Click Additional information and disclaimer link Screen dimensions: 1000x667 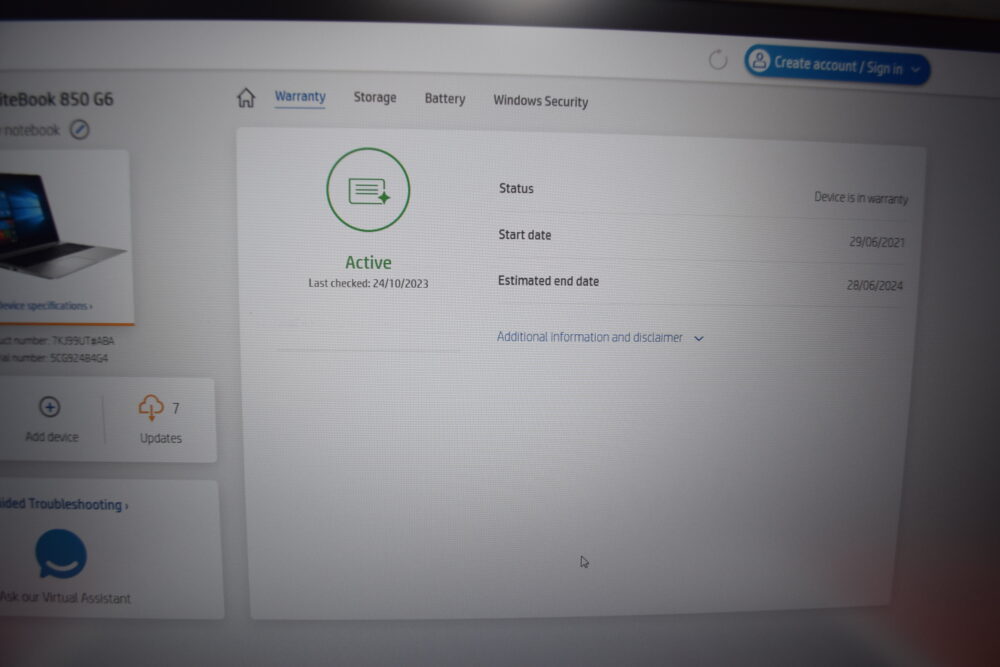[x=589, y=337]
